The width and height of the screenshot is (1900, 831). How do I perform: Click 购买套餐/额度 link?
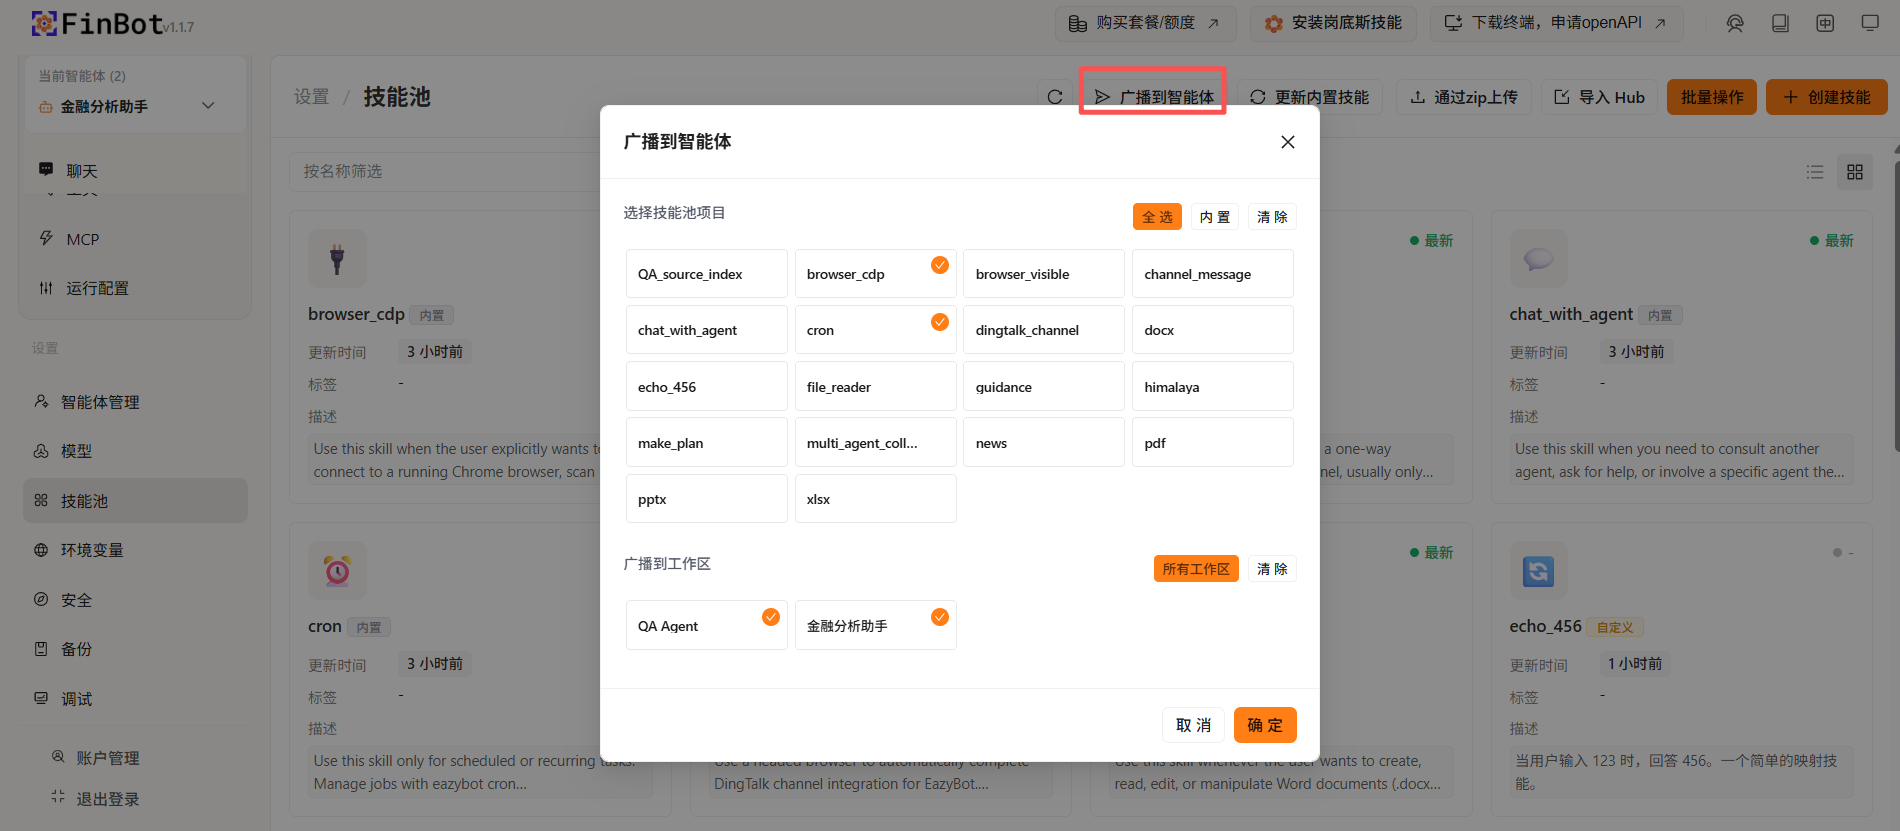1145,23
